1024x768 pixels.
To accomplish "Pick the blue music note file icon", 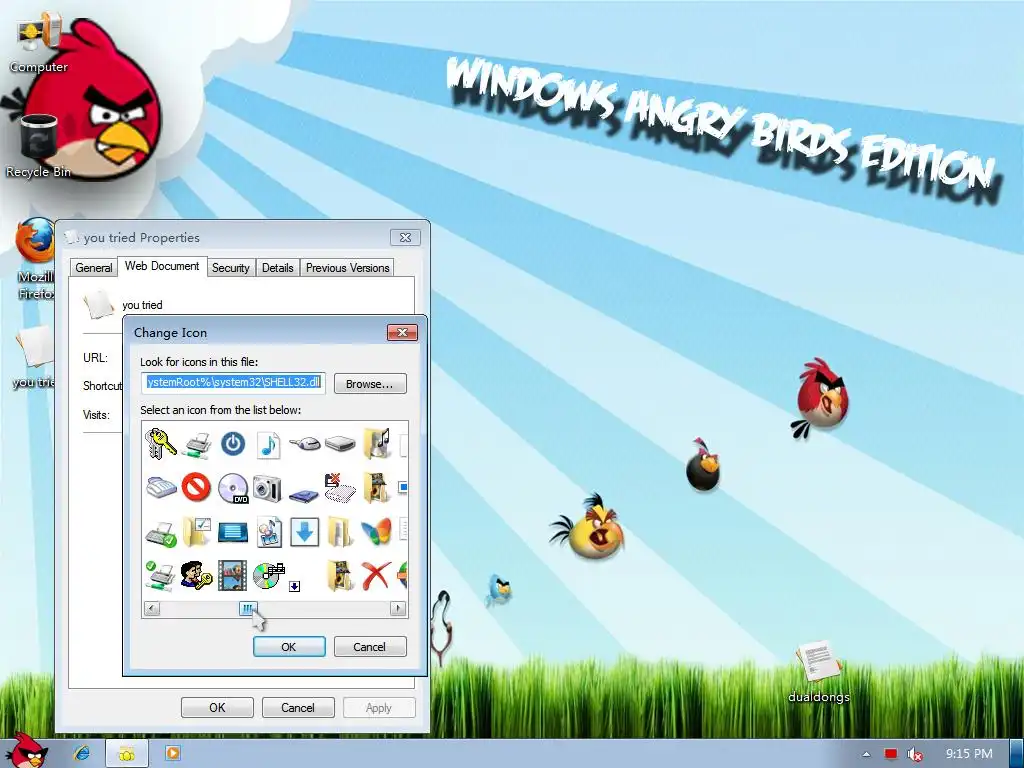I will click(268, 444).
